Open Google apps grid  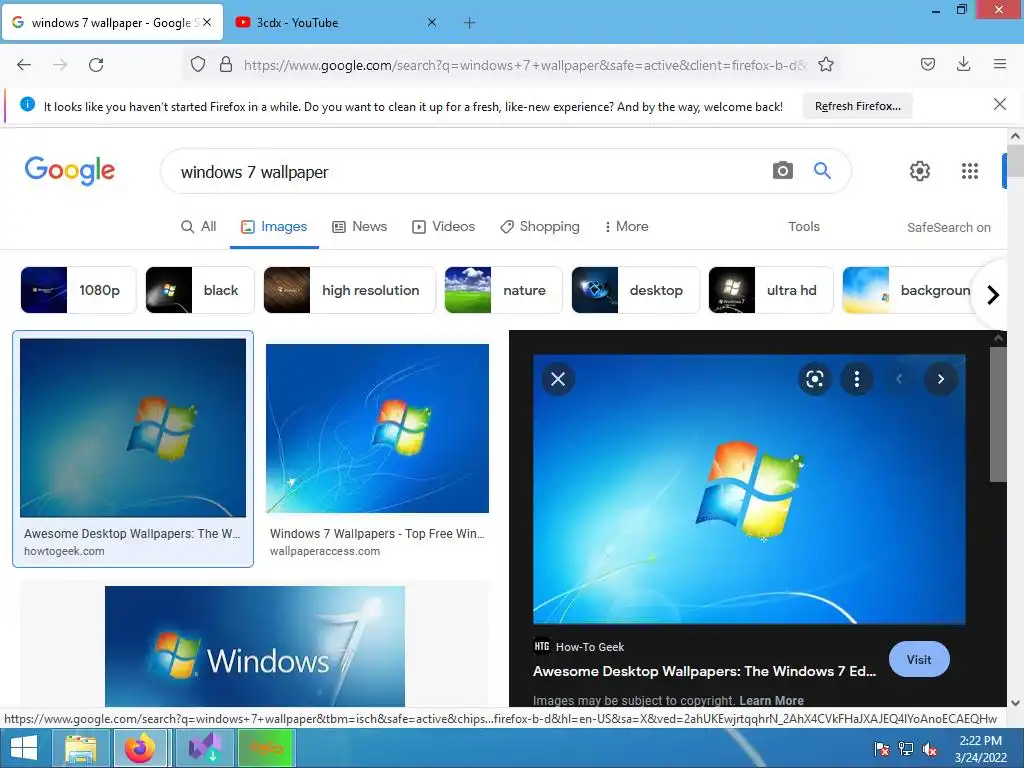970,171
